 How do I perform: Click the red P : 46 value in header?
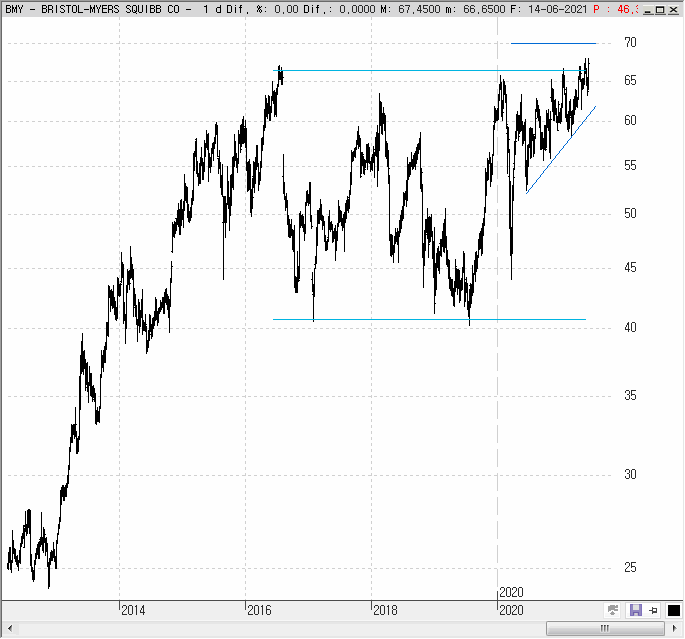point(616,9)
